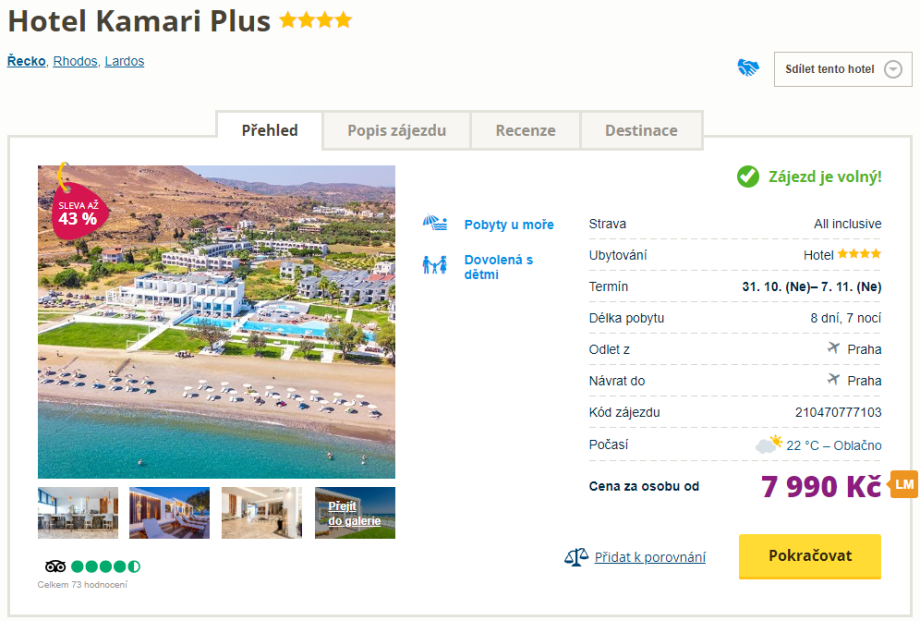The height and width of the screenshot is (621, 920).
Task: Select the Destinace tab
Action: pos(641,130)
